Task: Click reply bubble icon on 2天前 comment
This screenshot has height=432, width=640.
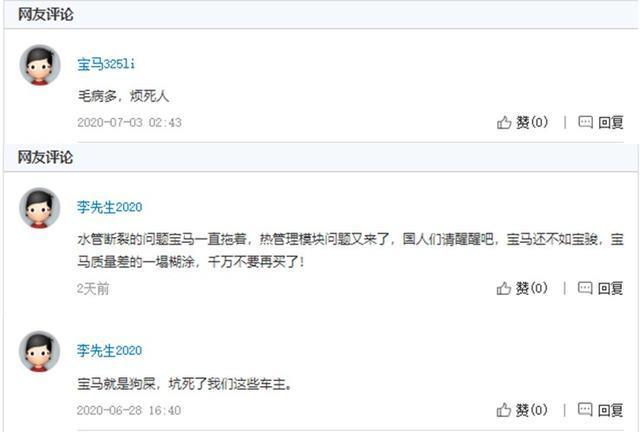Action: pos(585,288)
